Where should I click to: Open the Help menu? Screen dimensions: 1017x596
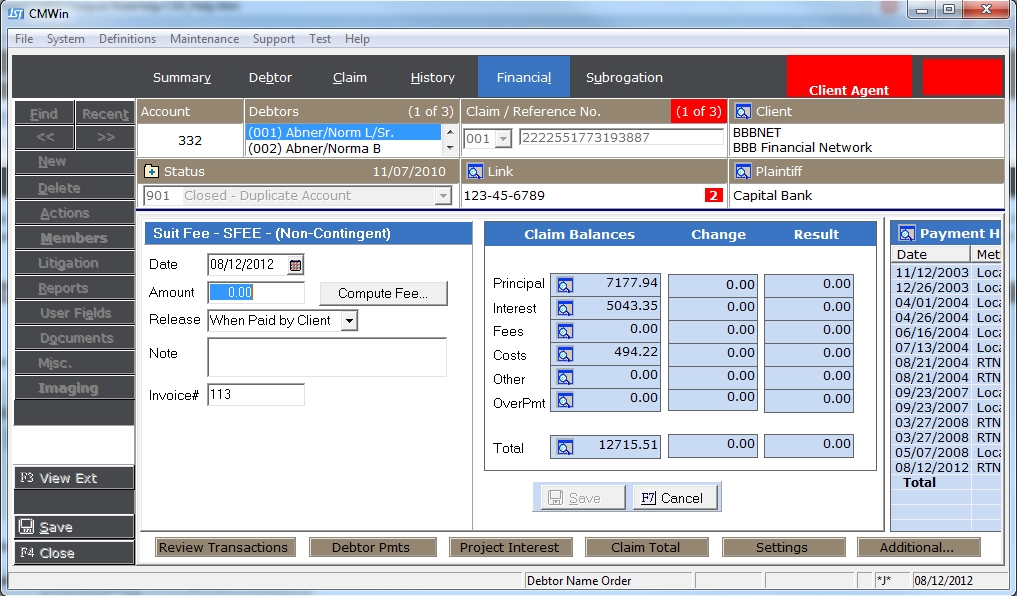pyautogui.click(x=357, y=39)
